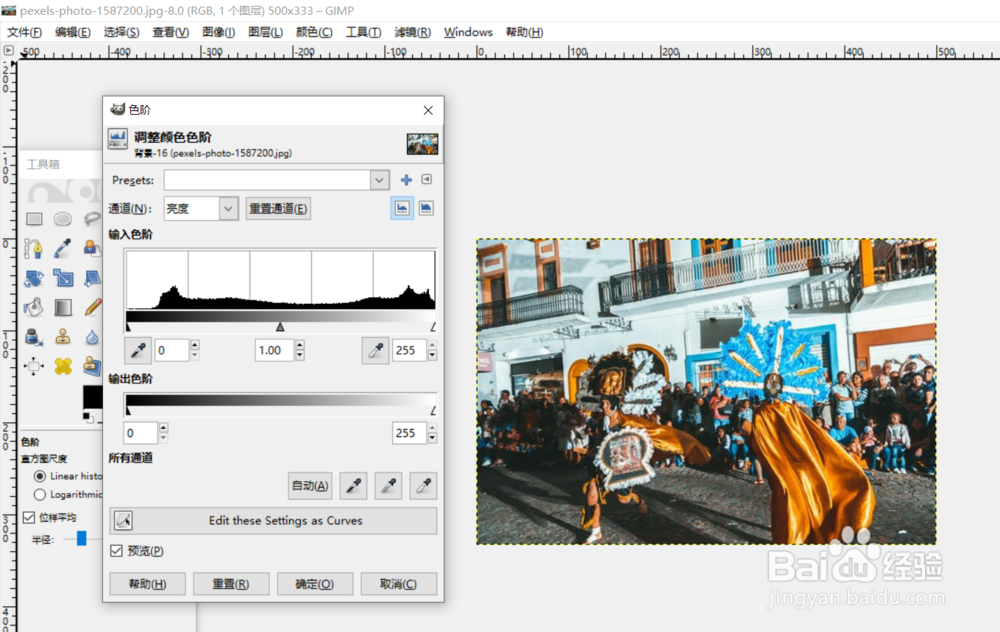This screenshot has height=632, width=1000.
Task: Click the image thumbnail in levels dialog header
Action: (422, 144)
